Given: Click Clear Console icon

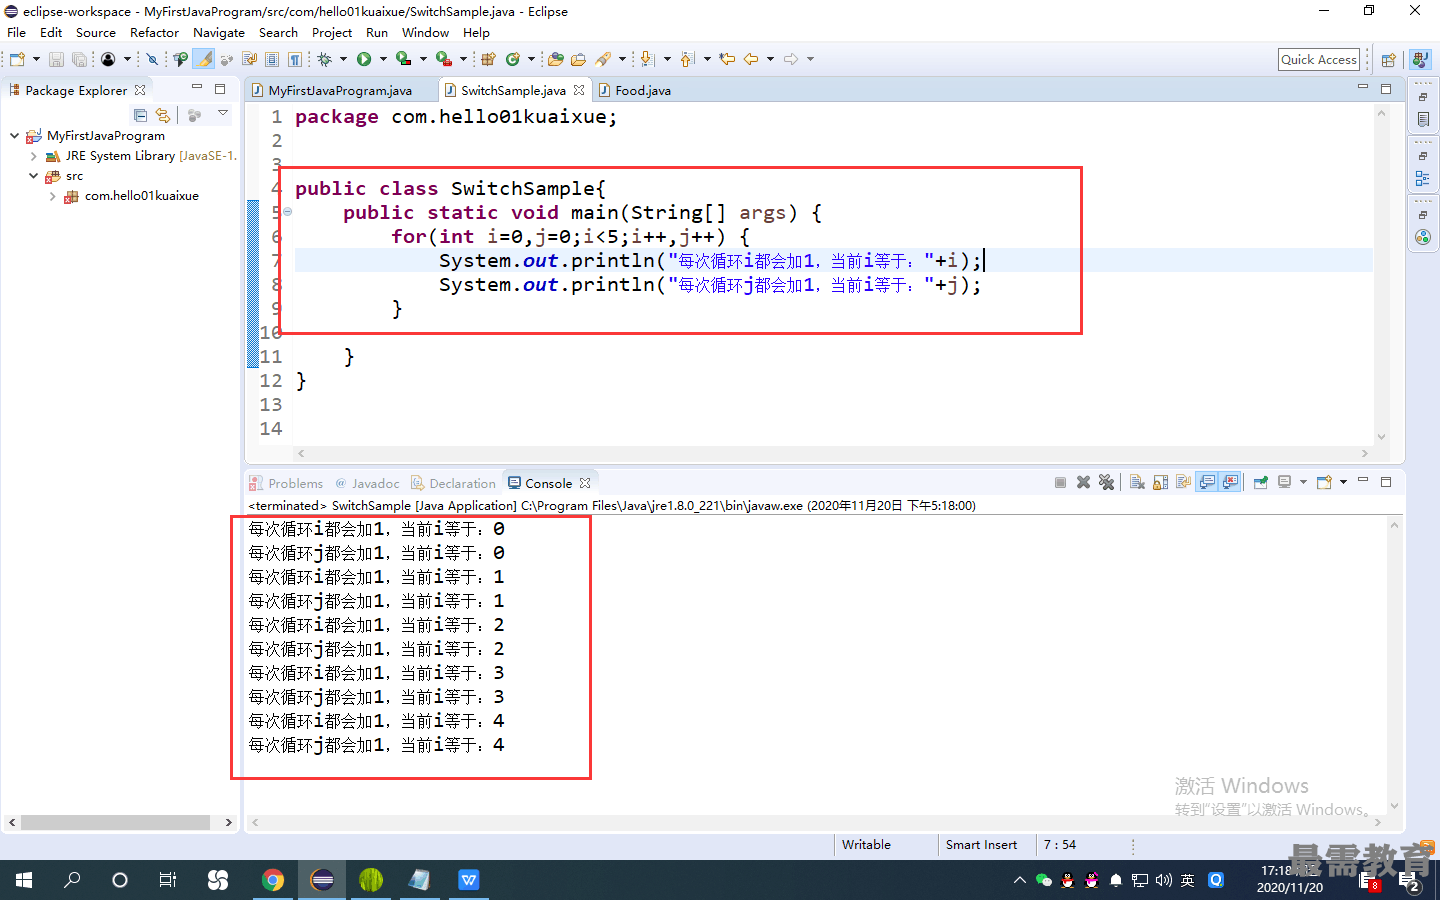Looking at the screenshot, I should click(x=1137, y=482).
